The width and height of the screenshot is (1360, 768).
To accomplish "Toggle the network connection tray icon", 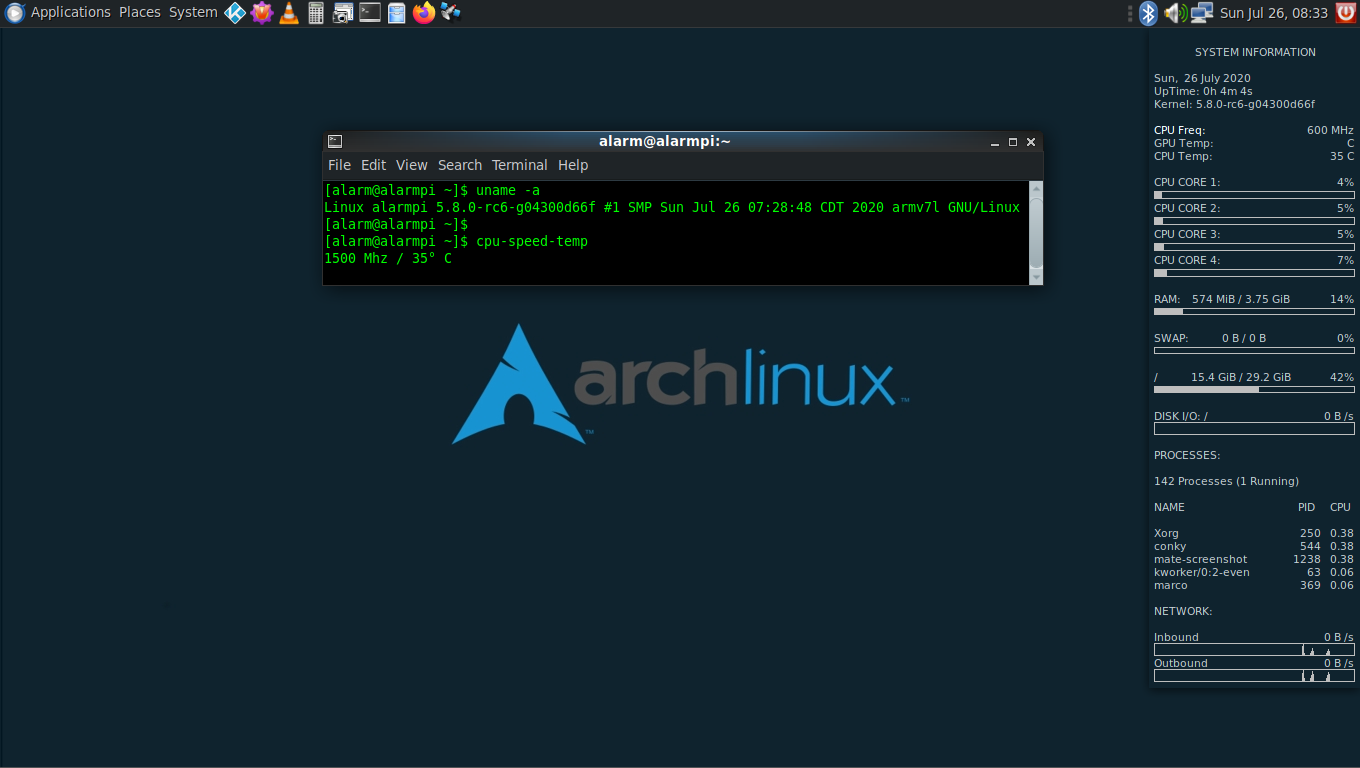I will [1200, 14].
